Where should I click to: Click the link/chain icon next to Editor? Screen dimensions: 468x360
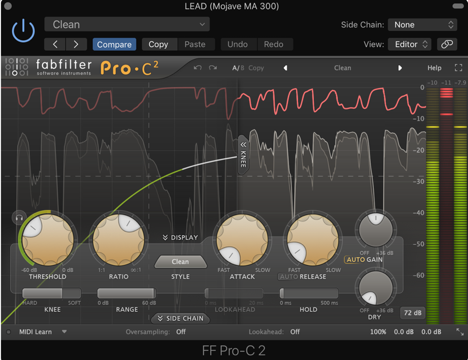(x=447, y=44)
